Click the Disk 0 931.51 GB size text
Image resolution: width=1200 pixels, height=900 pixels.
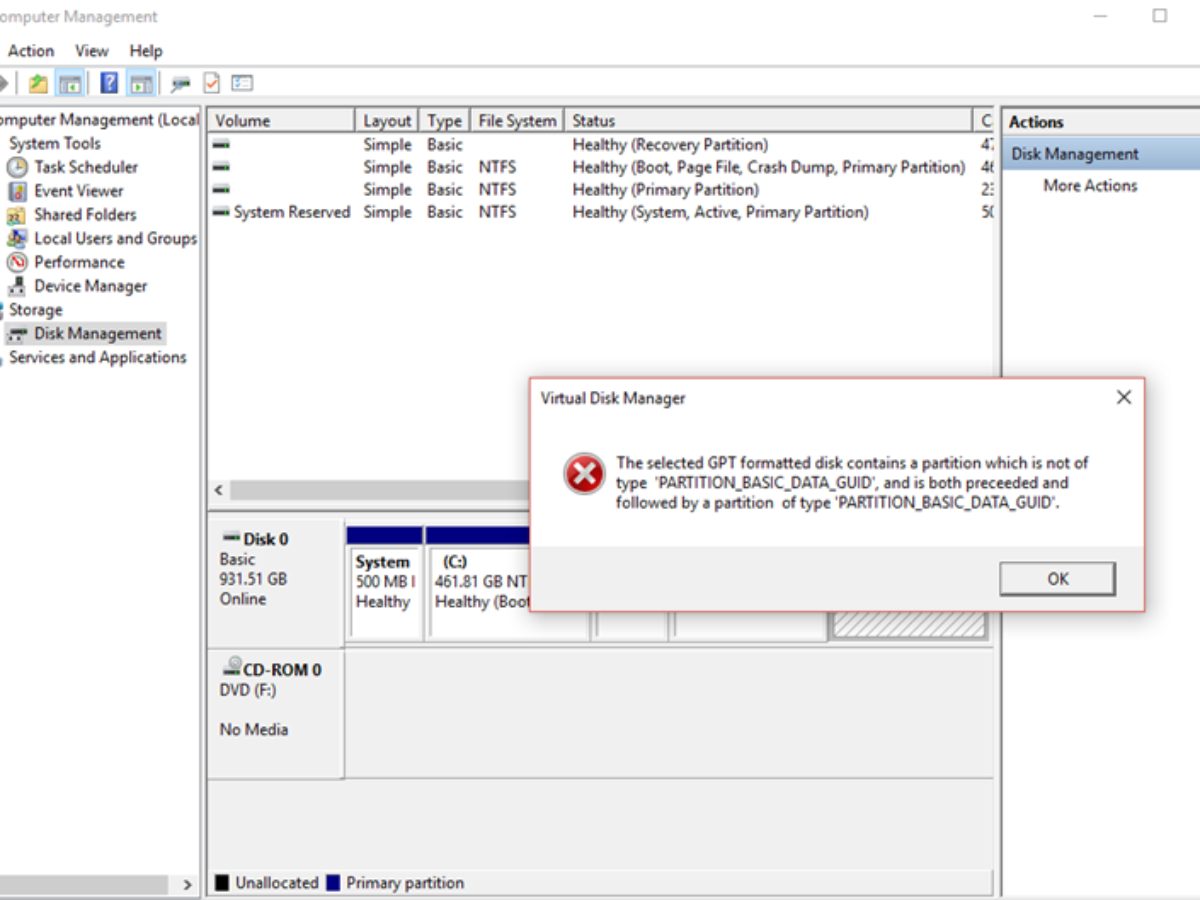point(253,579)
